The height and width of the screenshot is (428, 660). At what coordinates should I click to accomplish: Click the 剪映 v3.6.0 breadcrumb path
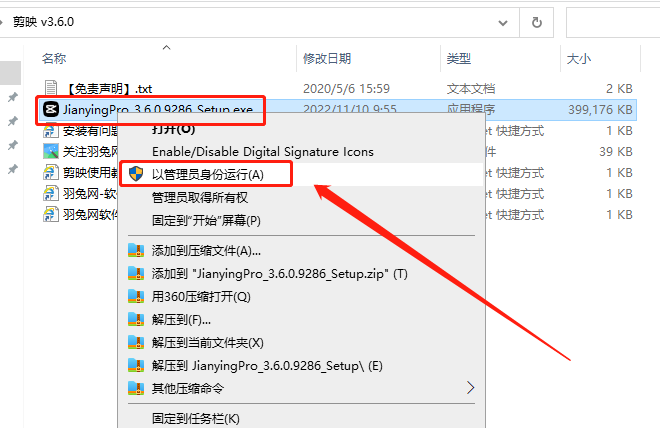click(x=43, y=22)
